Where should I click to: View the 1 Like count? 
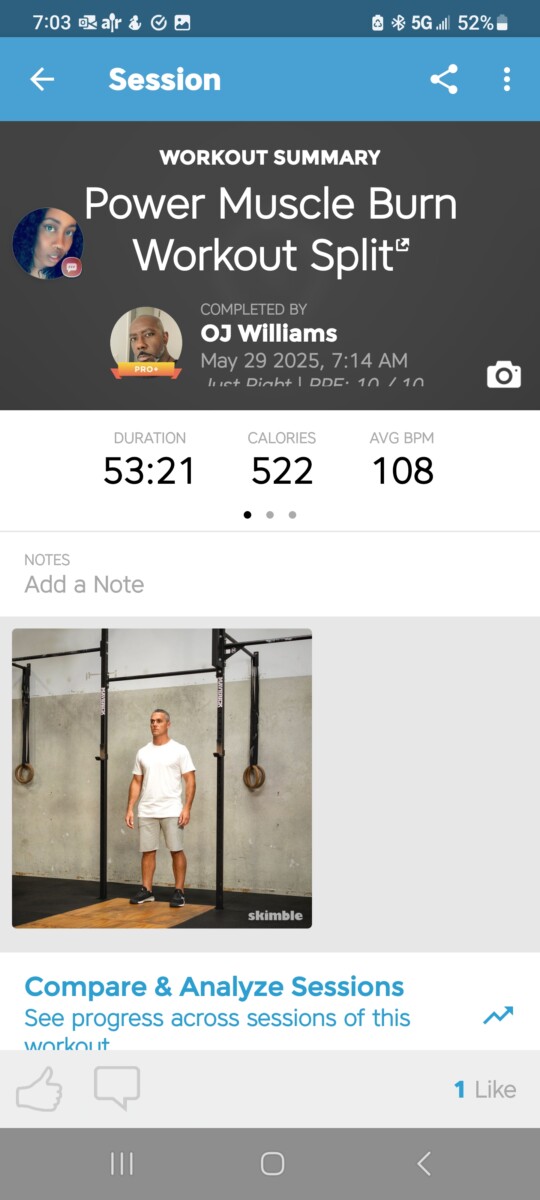point(485,1089)
